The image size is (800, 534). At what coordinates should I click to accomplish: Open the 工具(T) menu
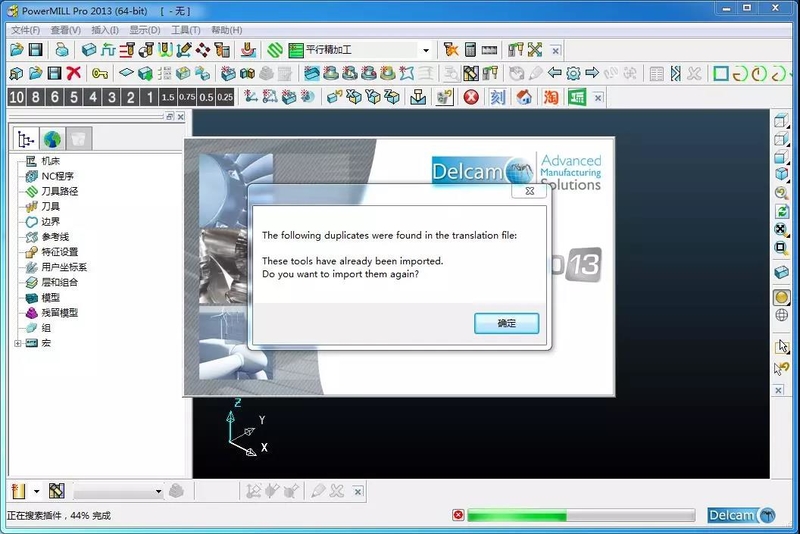click(185, 30)
